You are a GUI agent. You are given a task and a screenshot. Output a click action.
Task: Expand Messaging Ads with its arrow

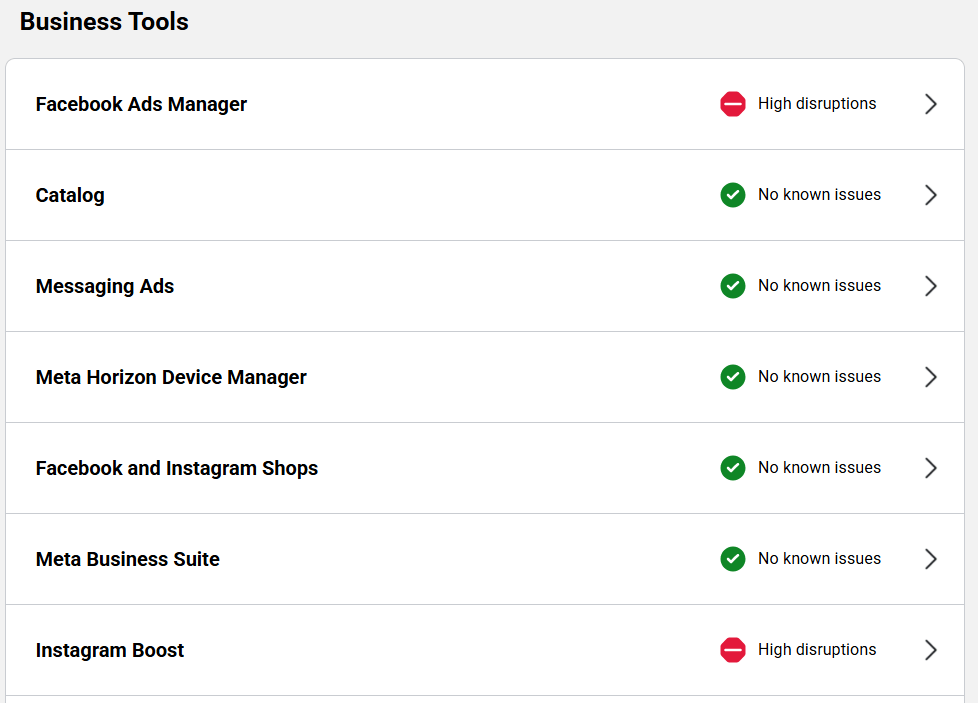(930, 286)
